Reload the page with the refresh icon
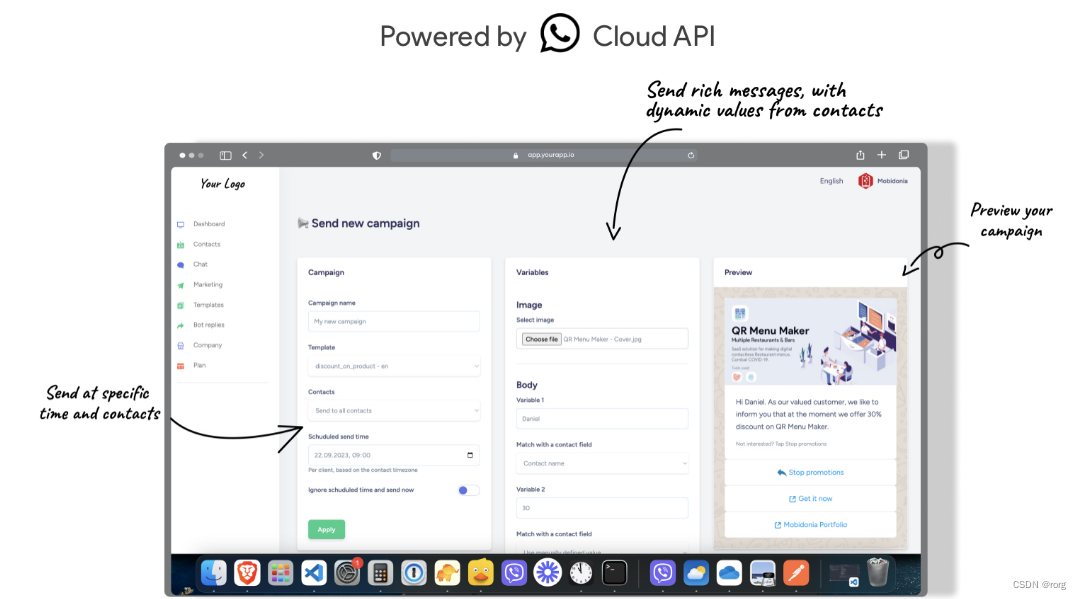The width and height of the screenshot is (1081, 599). [690, 155]
